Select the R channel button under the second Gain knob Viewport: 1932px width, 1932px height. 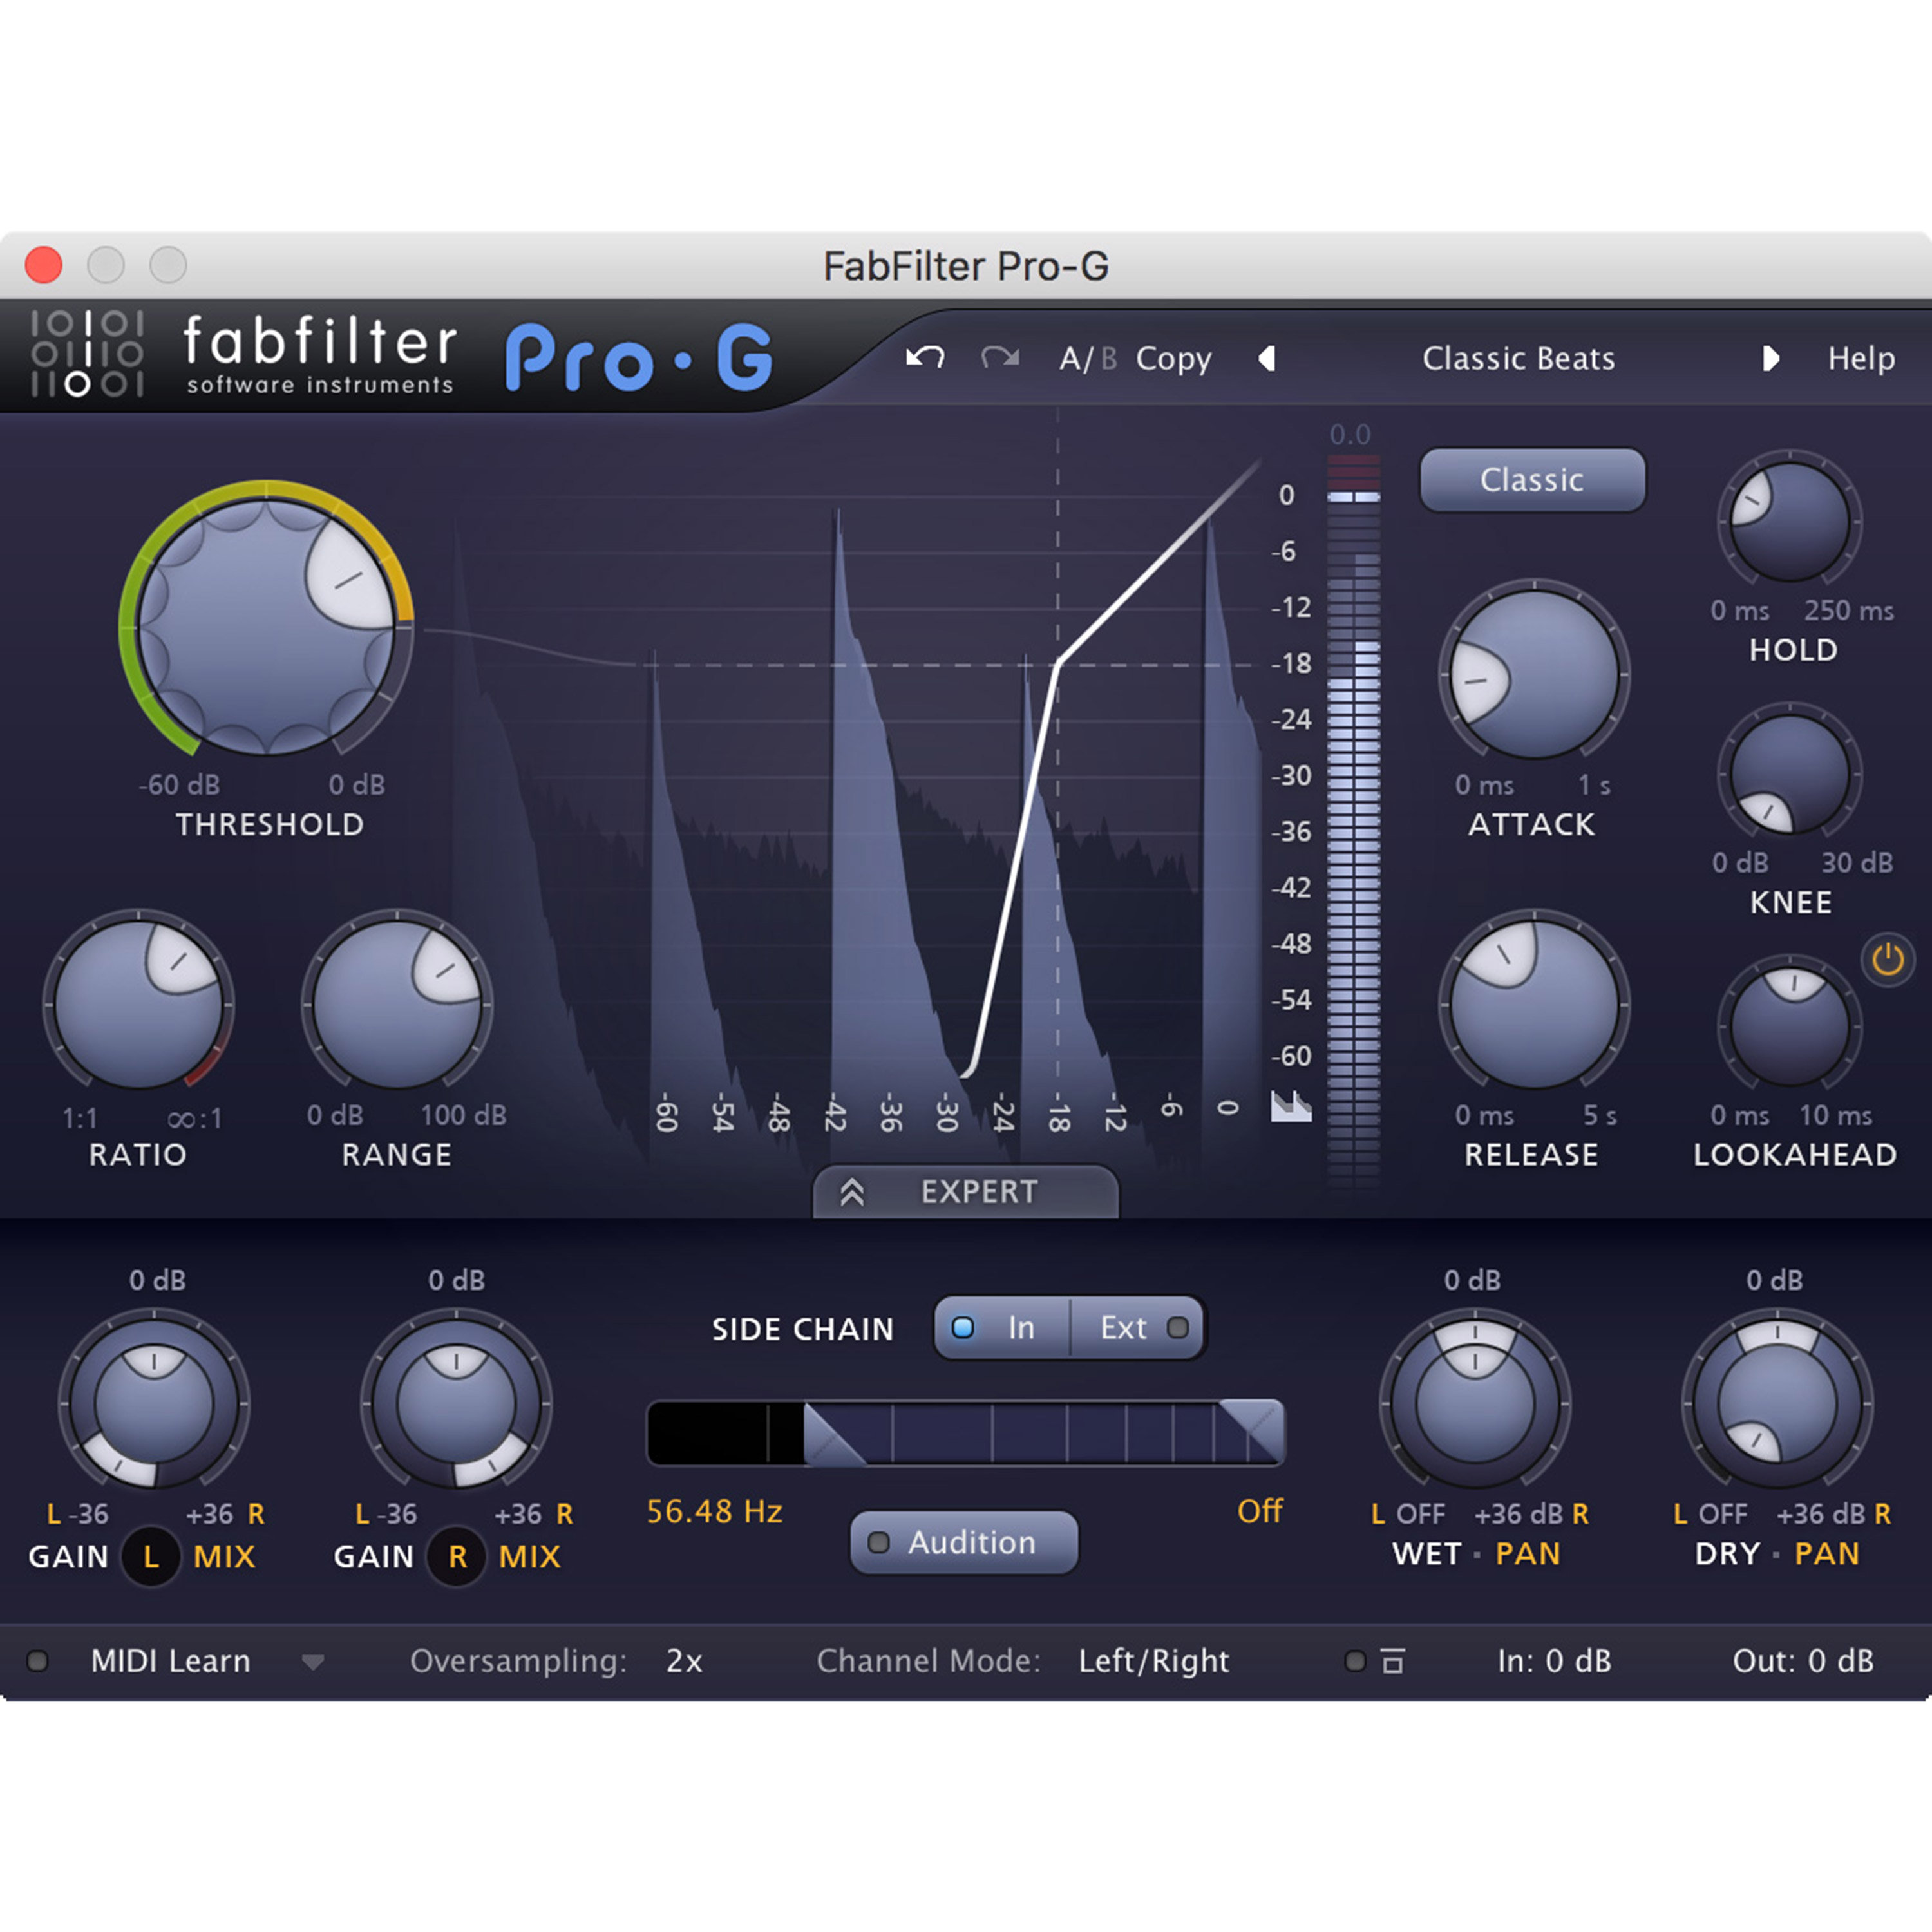456,1557
